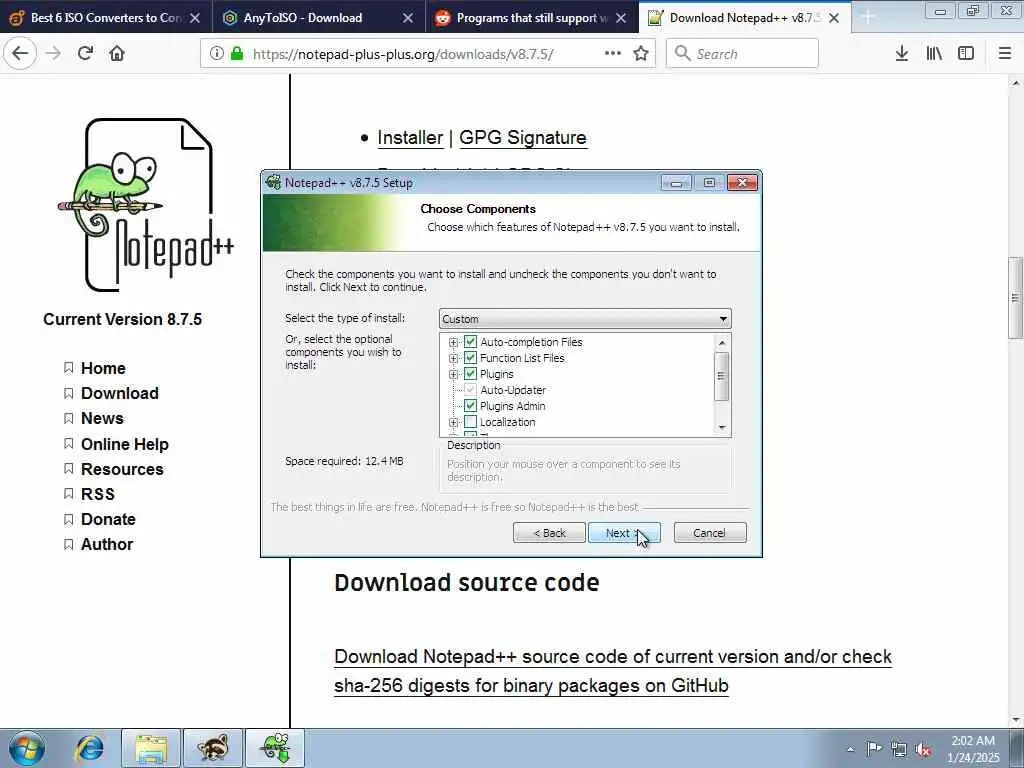Click the browser forward arrow

point(54,54)
